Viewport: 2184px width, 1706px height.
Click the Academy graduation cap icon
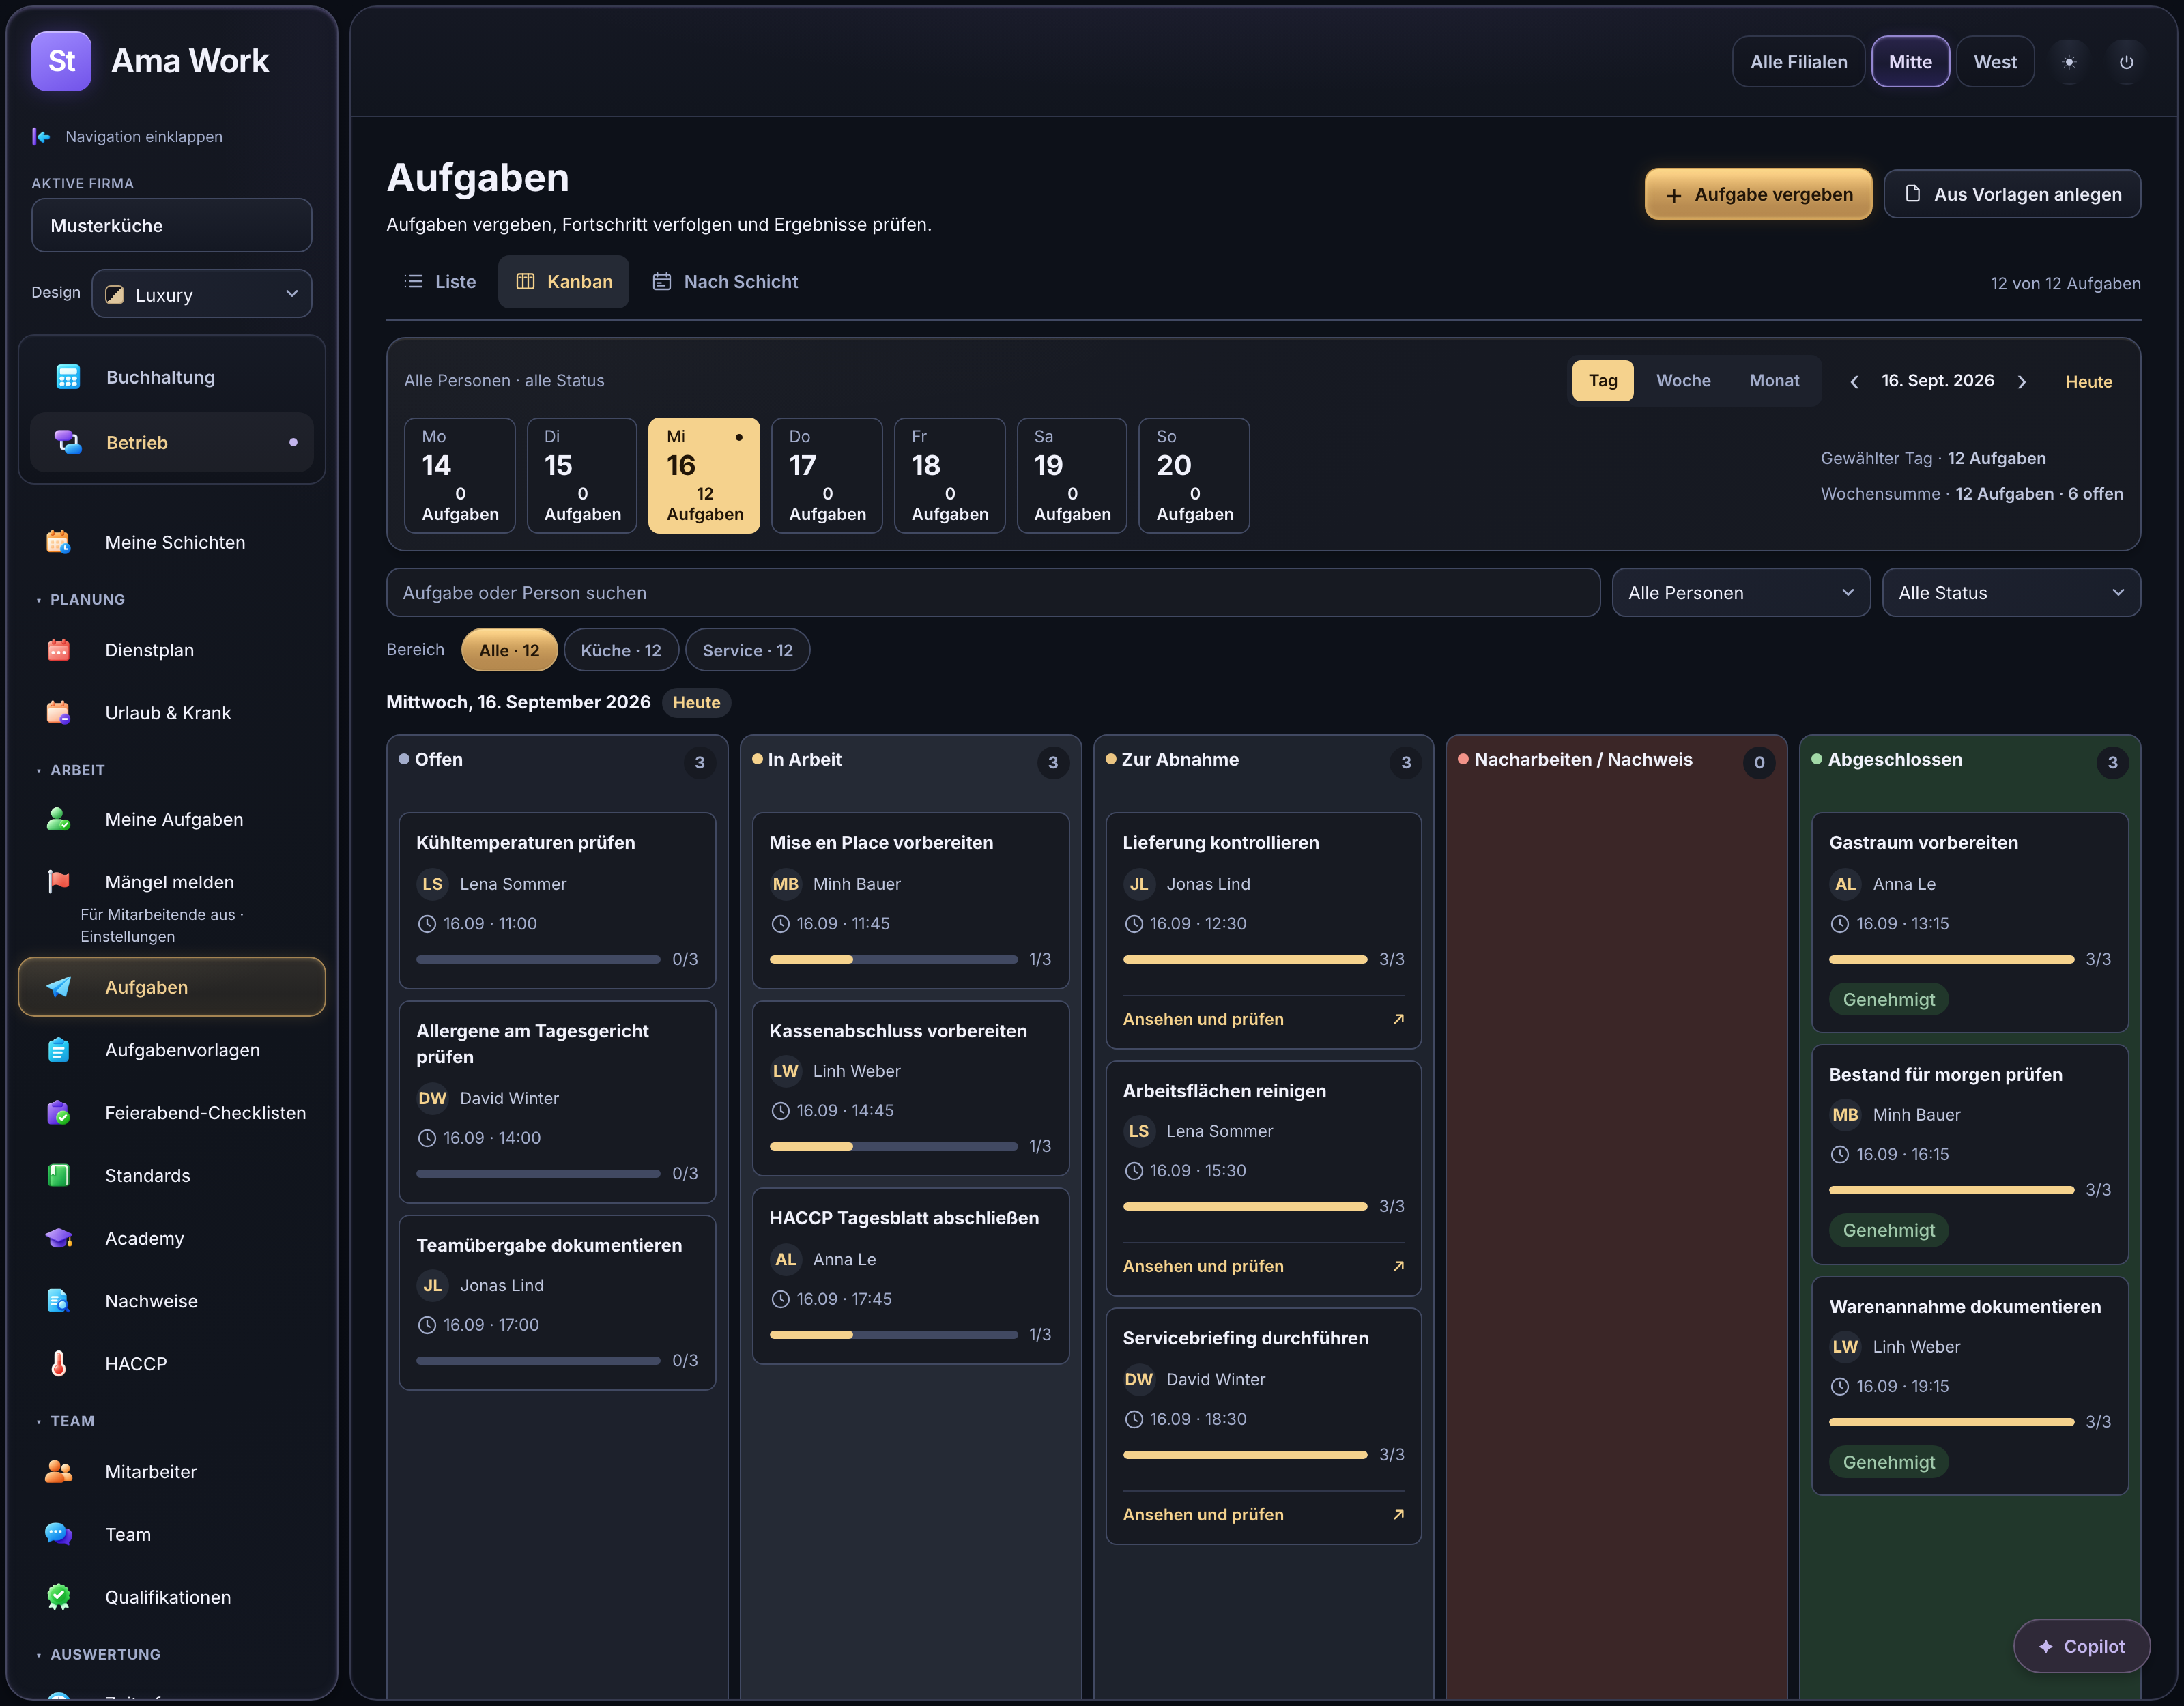[59, 1238]
